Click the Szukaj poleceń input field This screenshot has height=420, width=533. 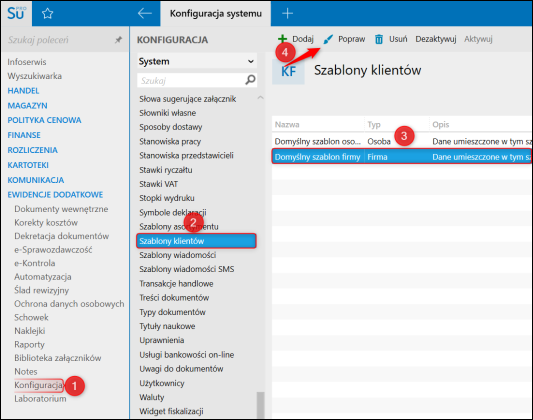coord(59,40)
